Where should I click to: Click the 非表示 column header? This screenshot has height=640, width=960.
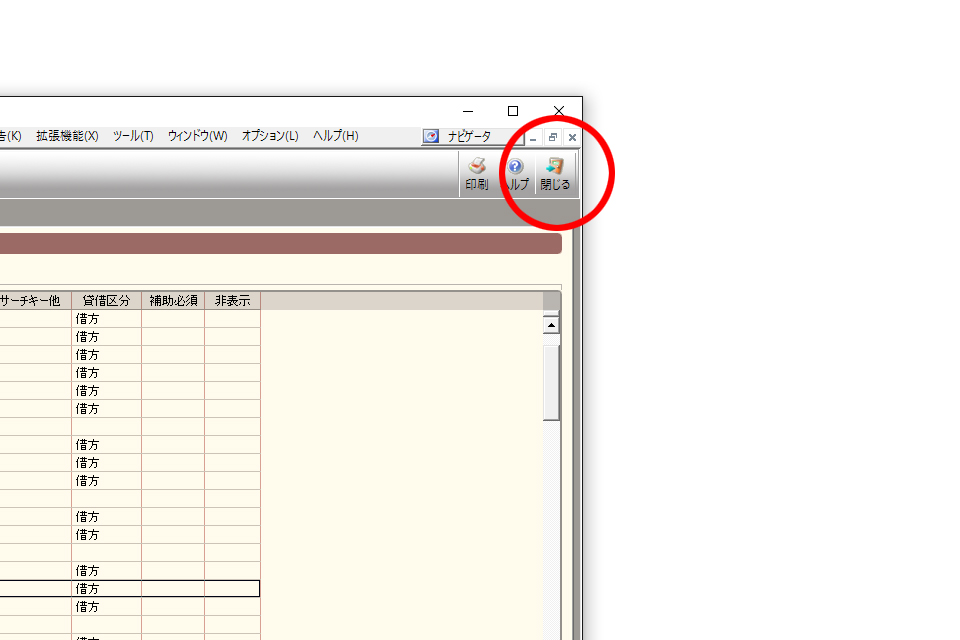point(233,301)
